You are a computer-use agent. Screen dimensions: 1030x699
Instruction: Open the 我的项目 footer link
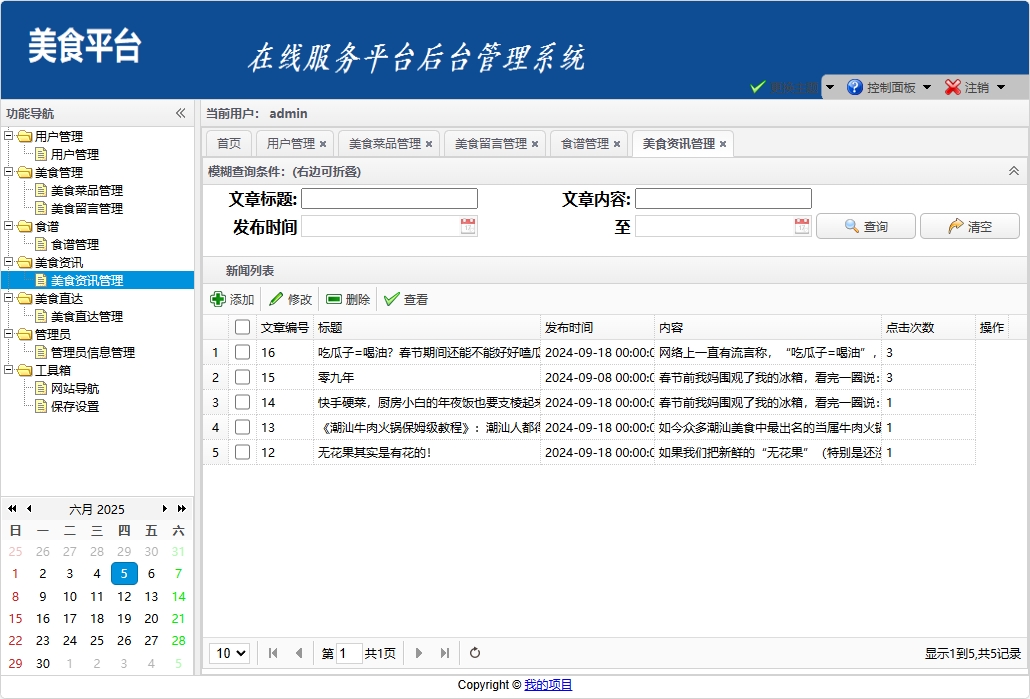pos(548,685)
